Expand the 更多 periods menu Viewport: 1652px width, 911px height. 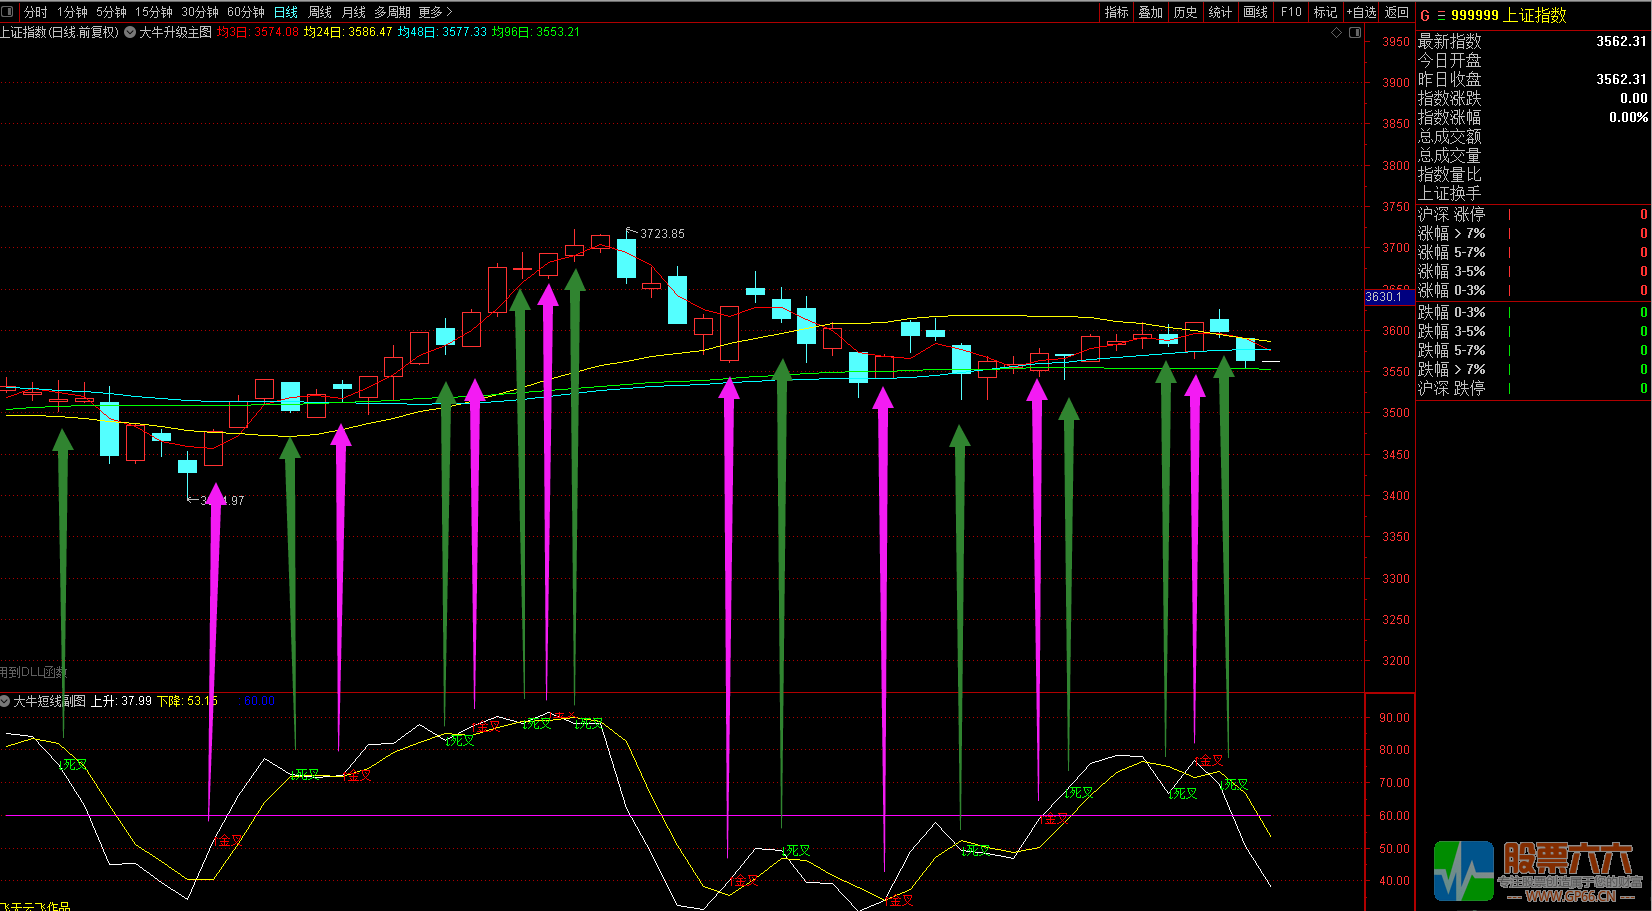435,12
